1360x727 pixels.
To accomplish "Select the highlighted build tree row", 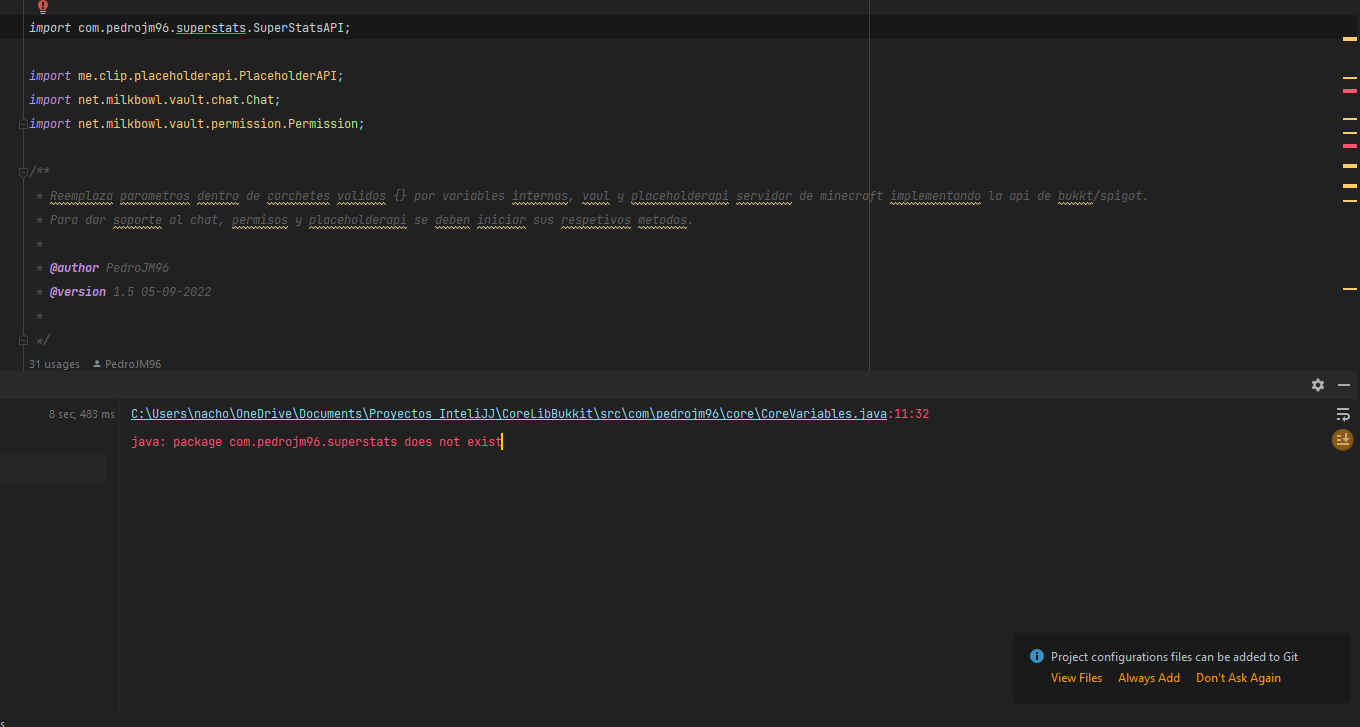I will 53,469.
